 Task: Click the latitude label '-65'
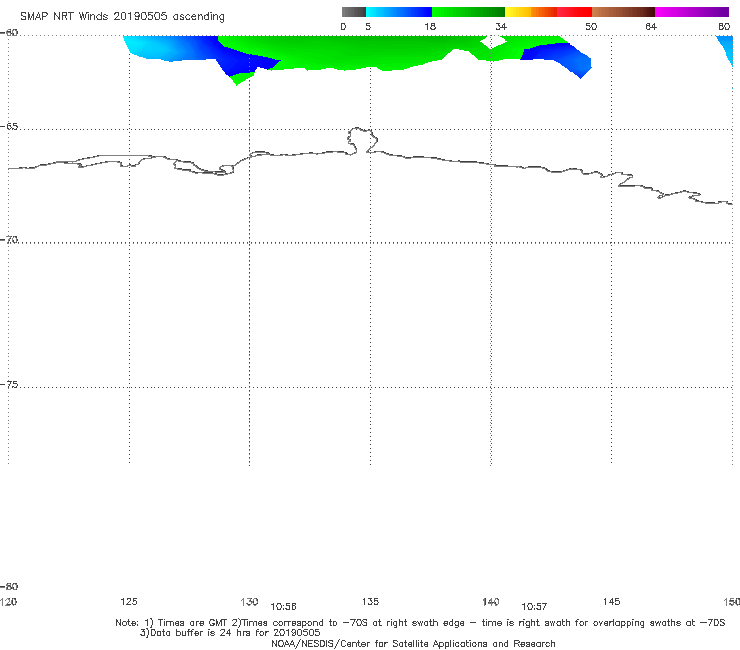9,127
